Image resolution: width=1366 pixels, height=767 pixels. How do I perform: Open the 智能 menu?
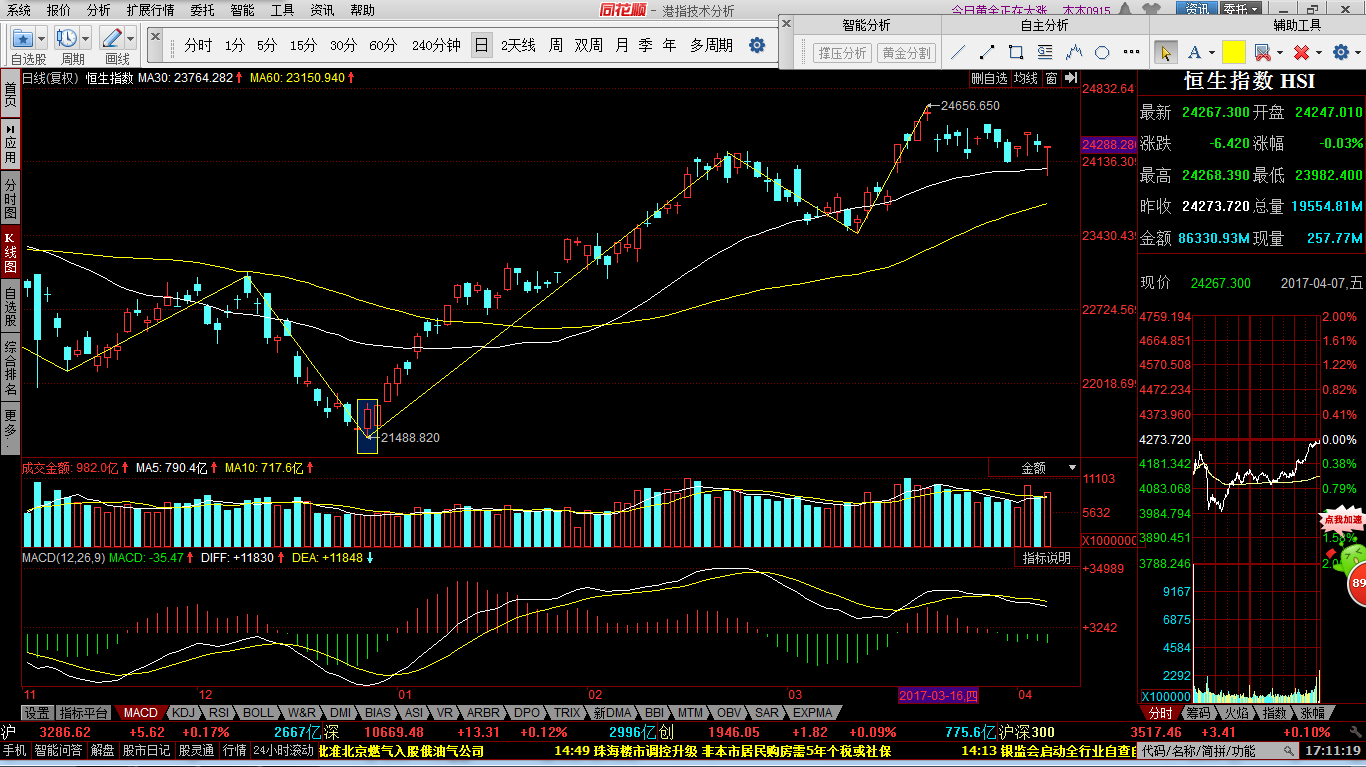(242, 10)
